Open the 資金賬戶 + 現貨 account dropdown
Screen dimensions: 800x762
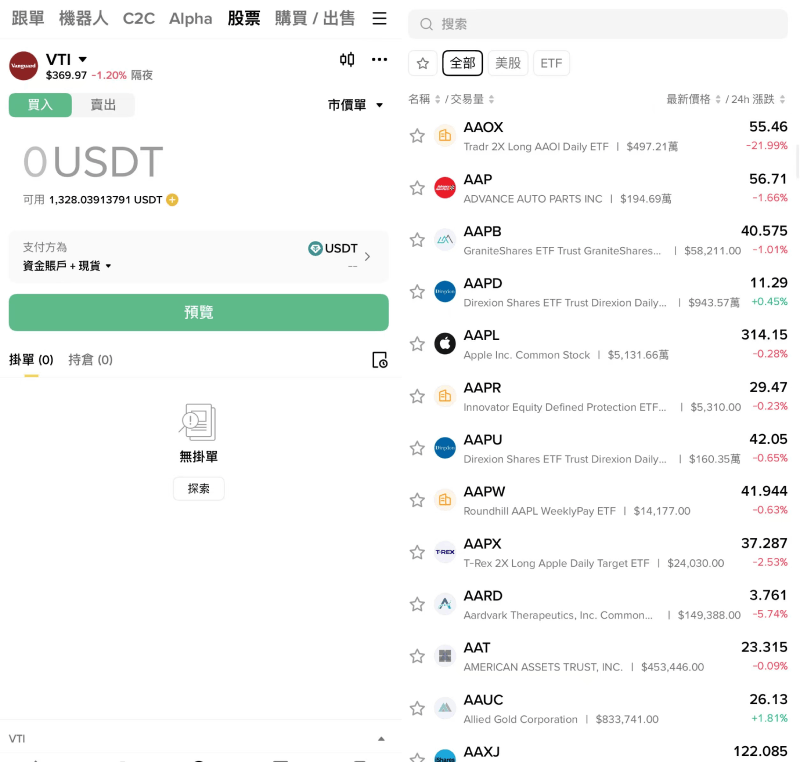coord(67,266)
